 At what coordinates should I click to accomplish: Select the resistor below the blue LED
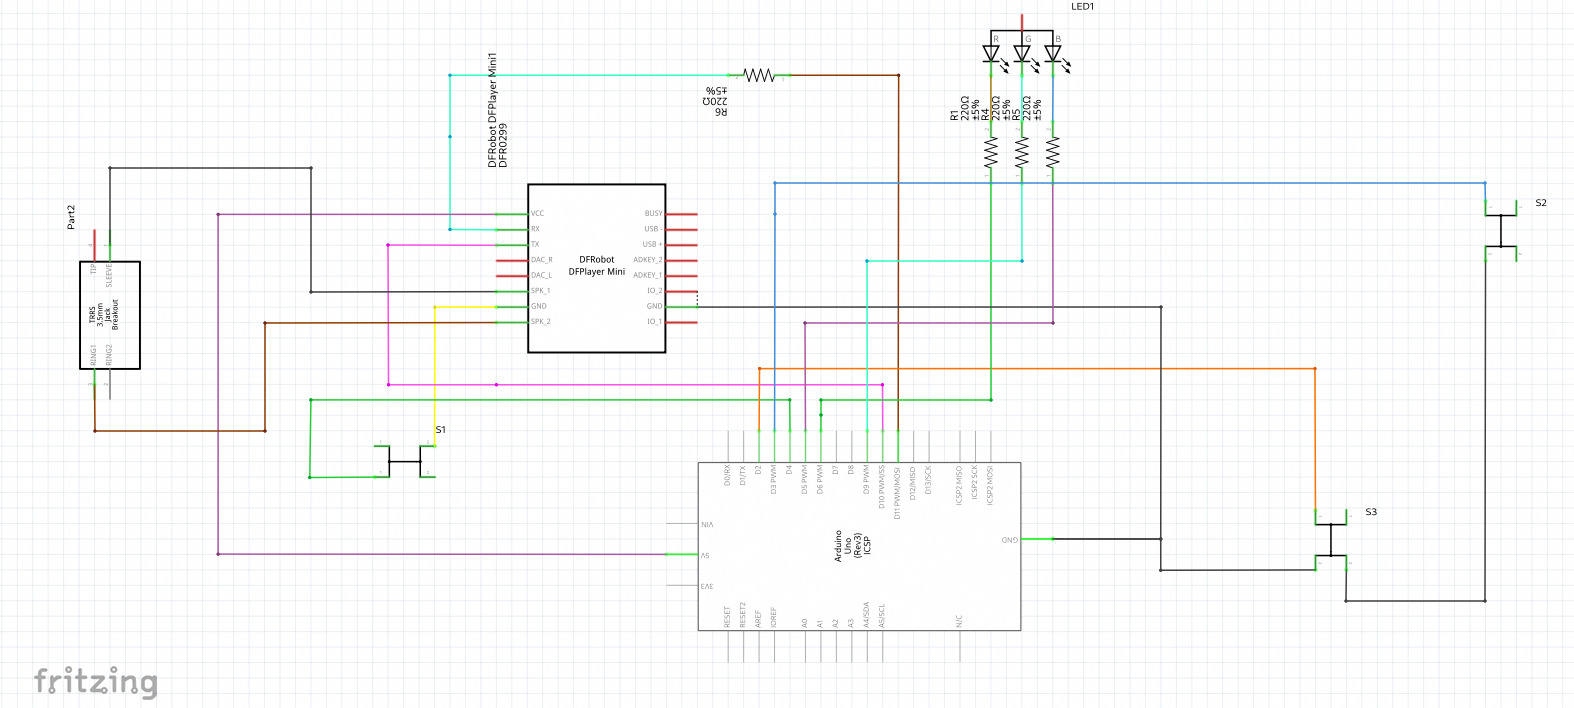[1053, 152]
